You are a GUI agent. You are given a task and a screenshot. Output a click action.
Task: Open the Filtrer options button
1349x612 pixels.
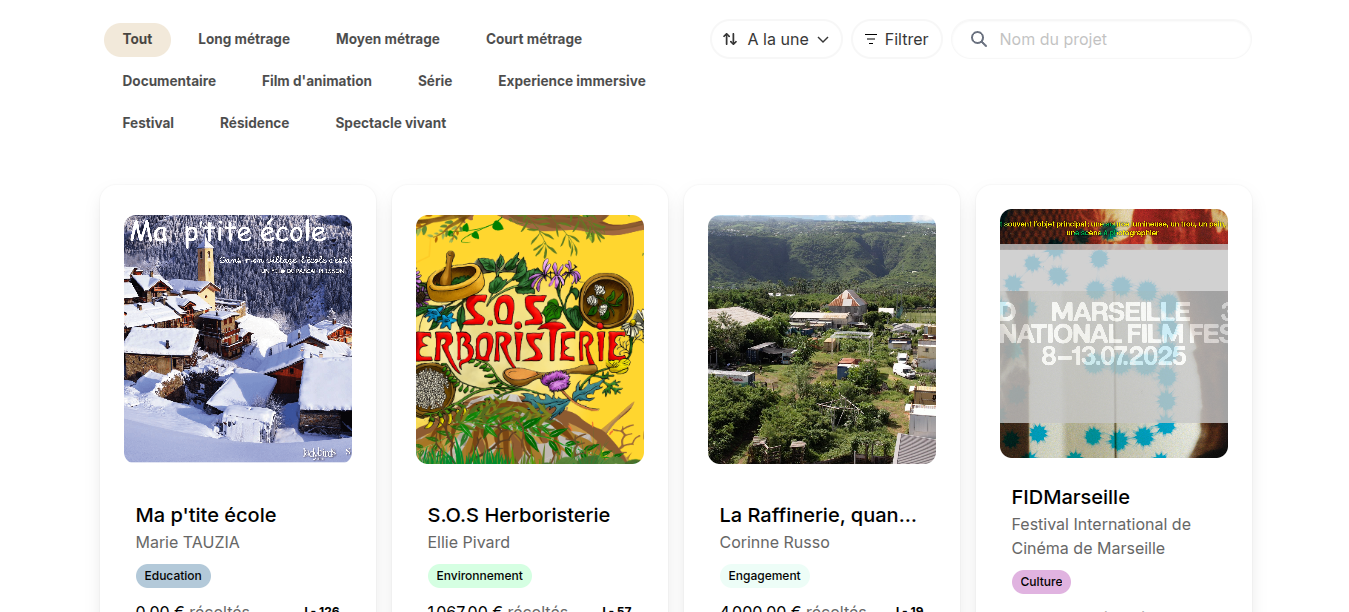click(897, 40)
